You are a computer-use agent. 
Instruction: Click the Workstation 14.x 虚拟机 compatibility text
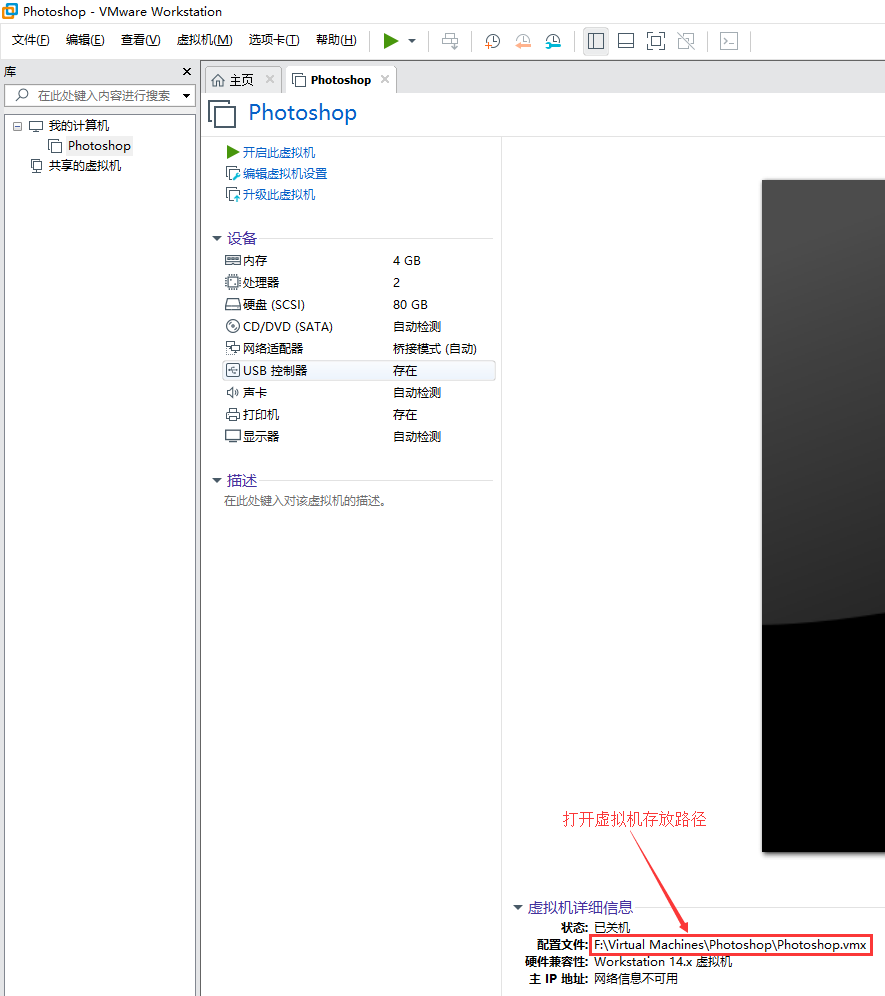[x=663, y=962]
